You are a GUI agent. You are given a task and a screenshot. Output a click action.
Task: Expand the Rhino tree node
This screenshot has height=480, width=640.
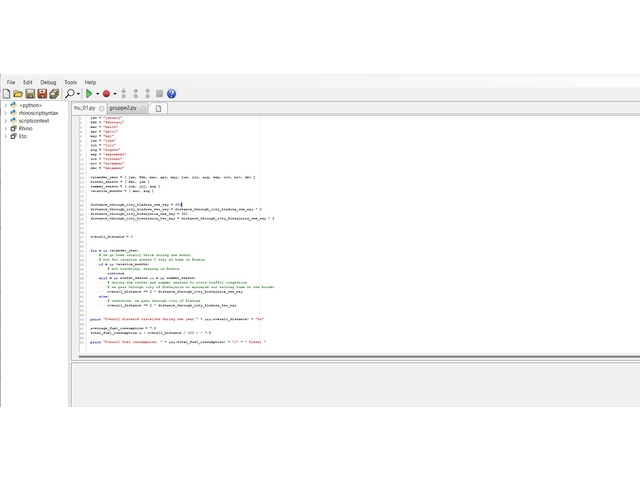point(5,129)
